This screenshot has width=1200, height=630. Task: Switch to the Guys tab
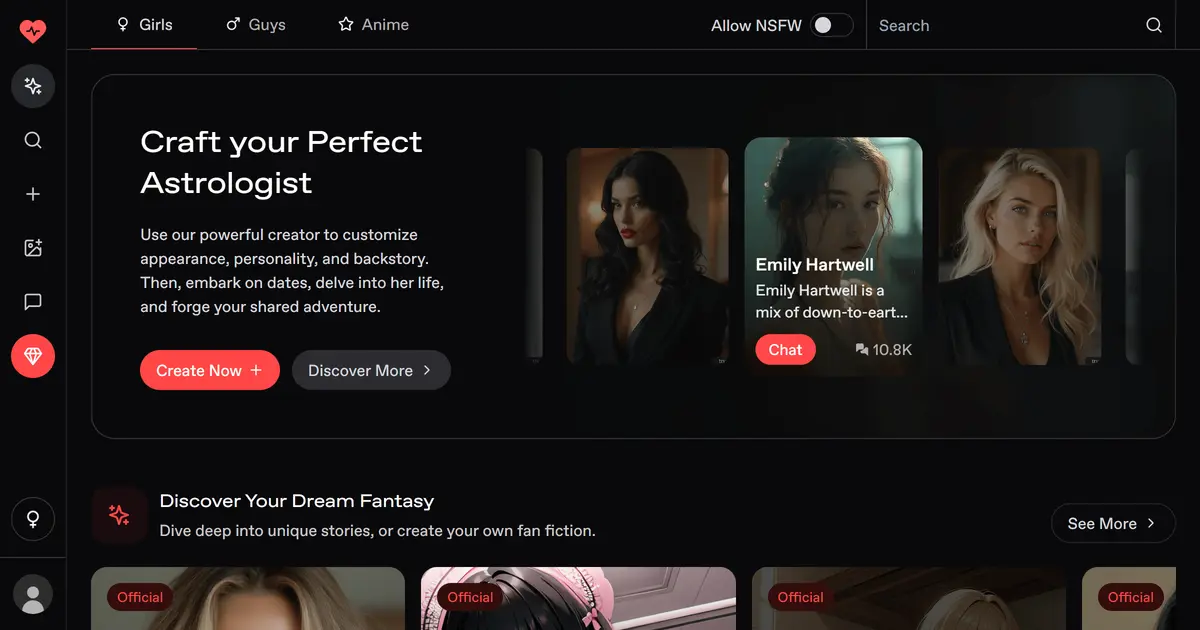[x=256, y=24]
